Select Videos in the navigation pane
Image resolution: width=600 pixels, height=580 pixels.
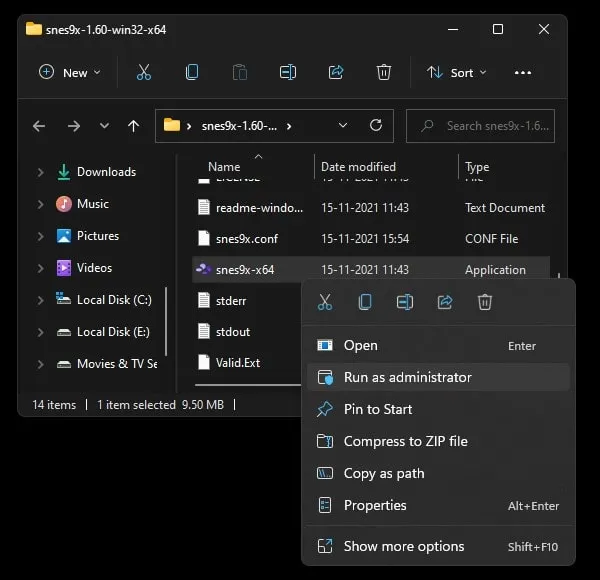(x=95, y=268)
